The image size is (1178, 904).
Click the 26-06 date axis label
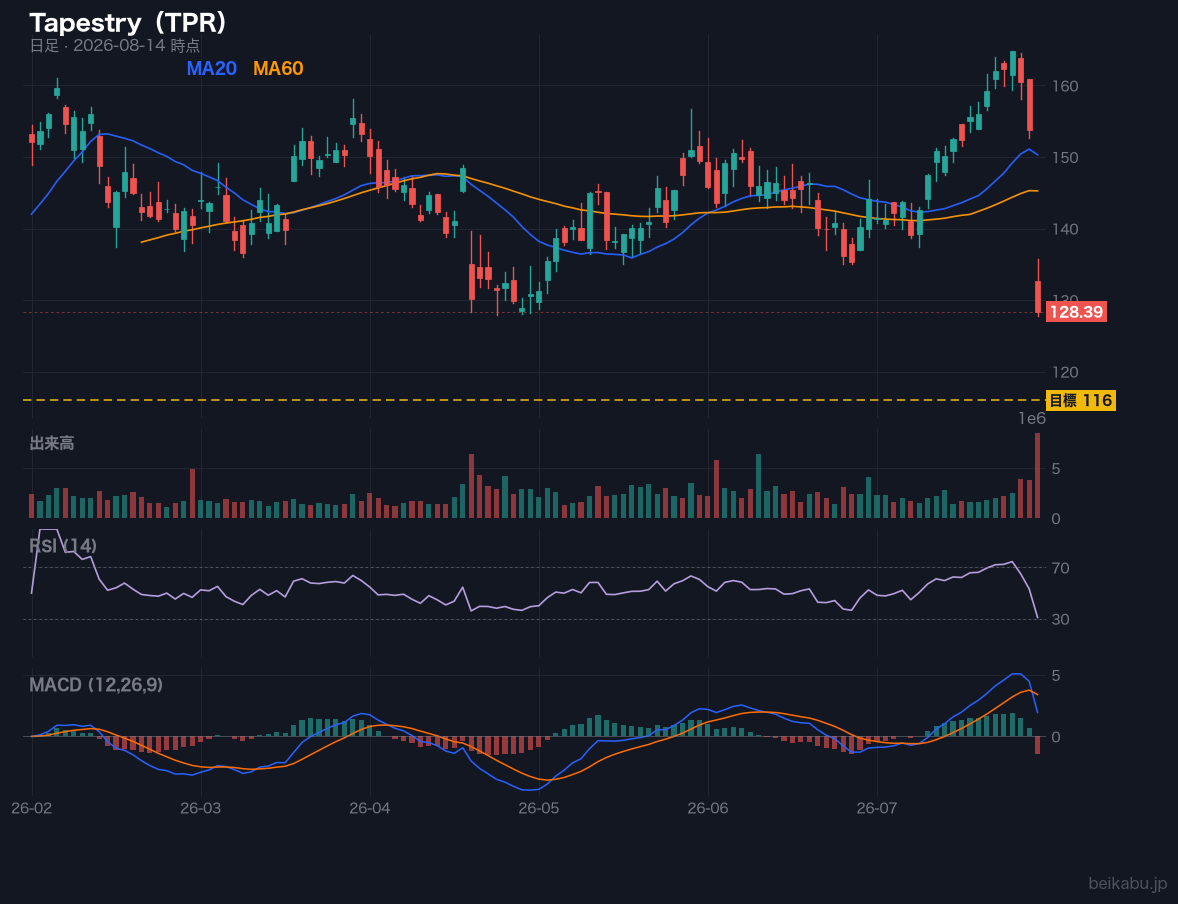pyautogui.click(x=708, y=809)
